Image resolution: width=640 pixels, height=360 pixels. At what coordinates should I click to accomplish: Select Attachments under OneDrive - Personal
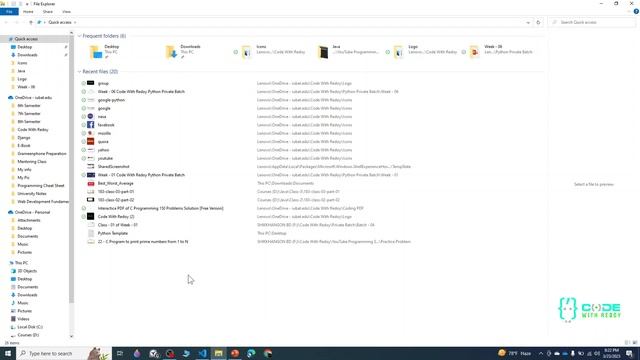click(29, 220)
